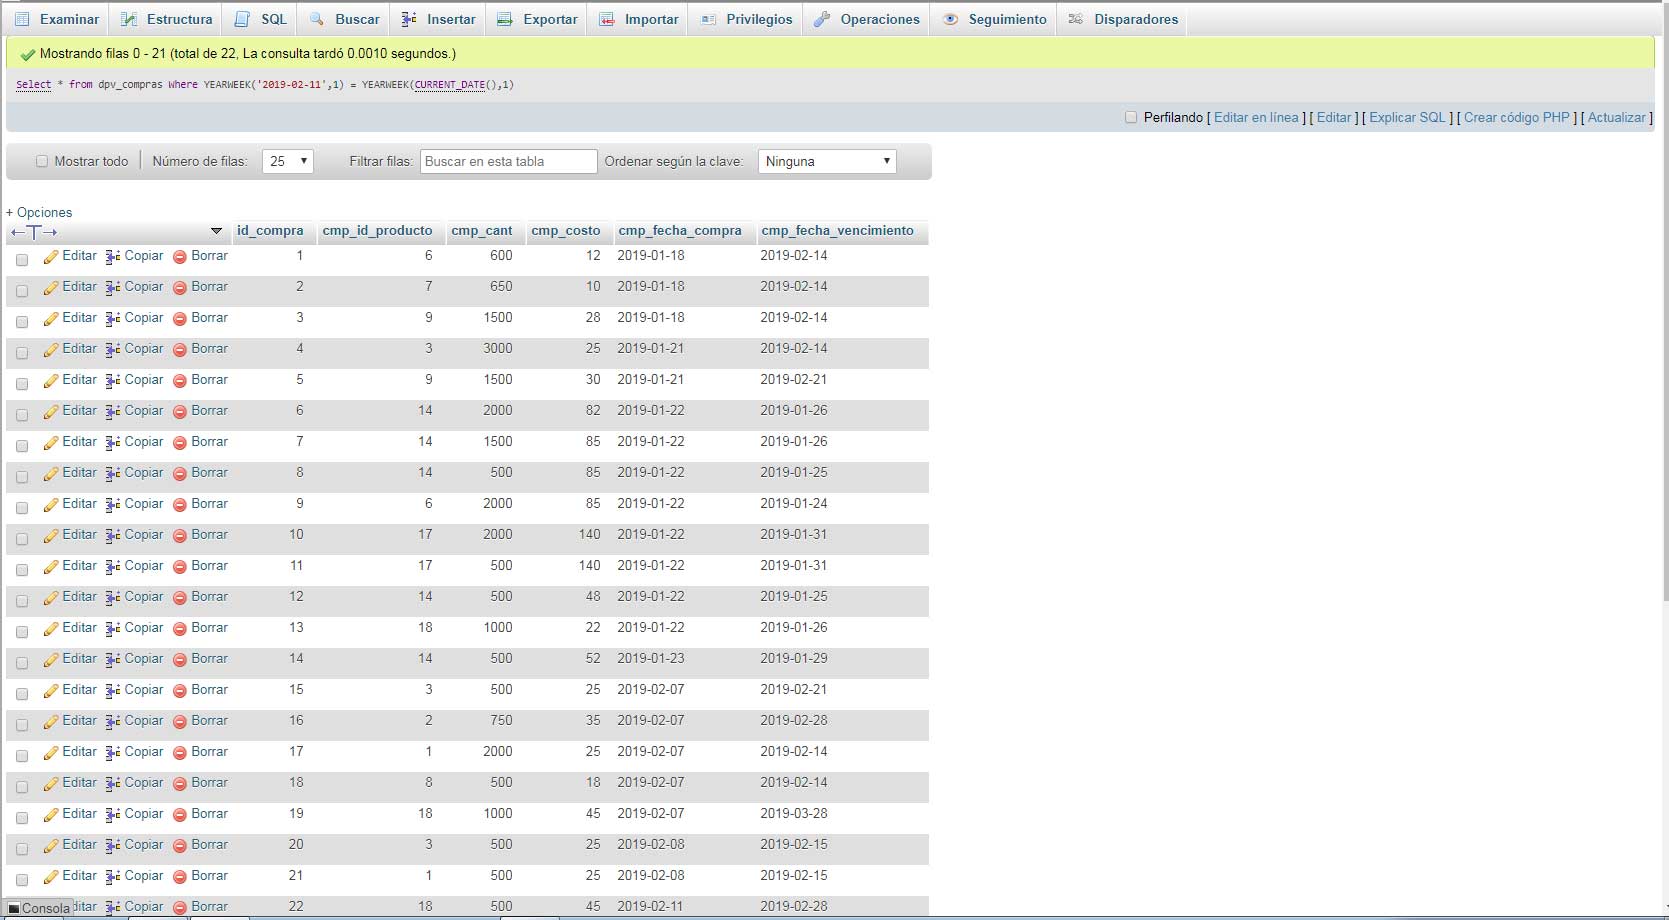Click pencil edit icon for row 12
The width and height of the screenshot is (1669, 920).
[x=51, y=598]
